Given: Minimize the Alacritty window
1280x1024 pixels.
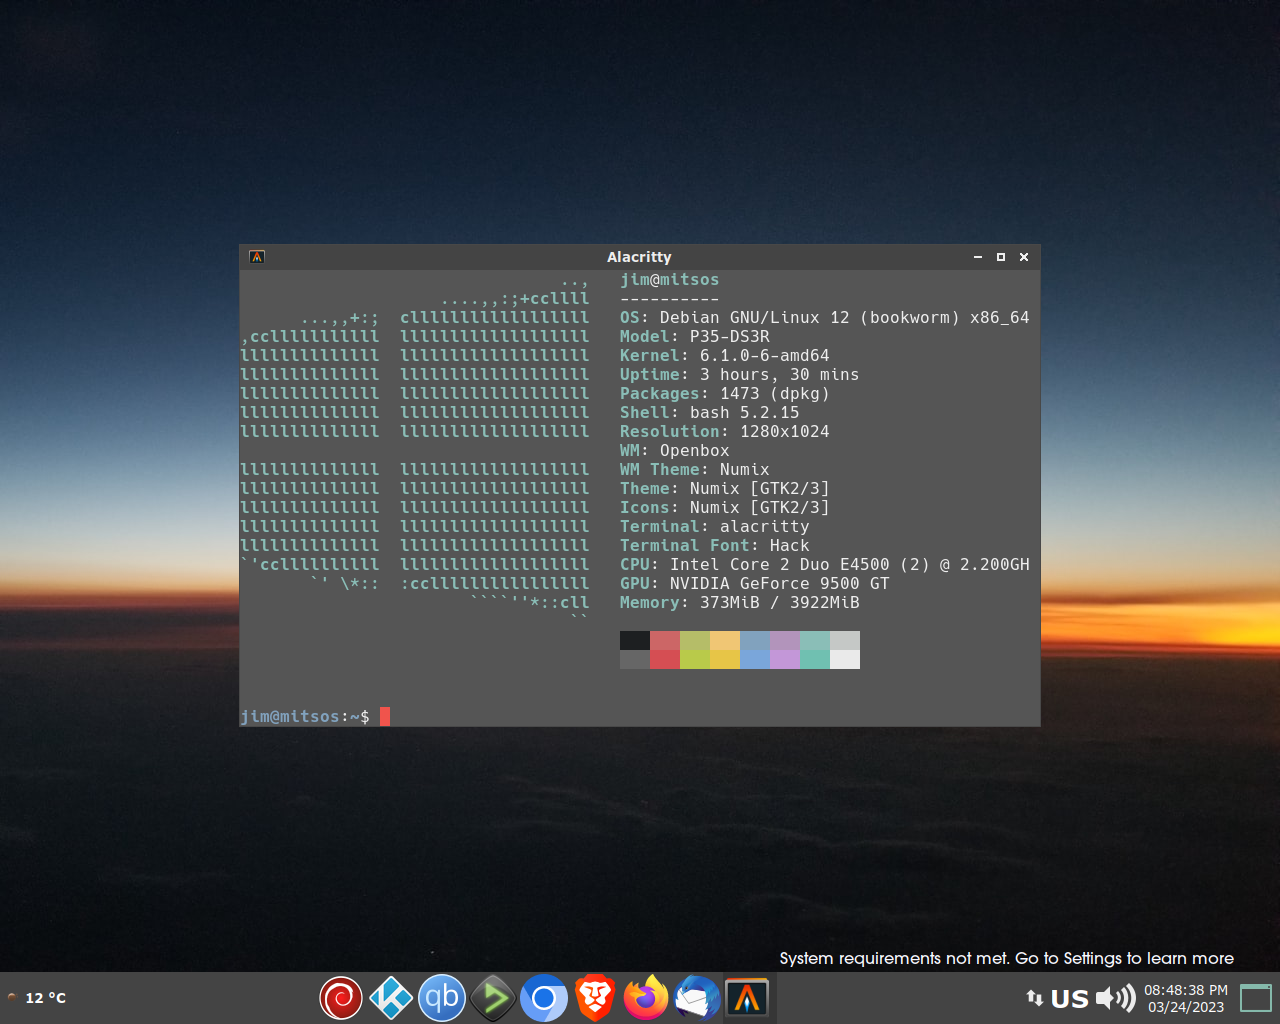Looking at the screenshot, I should click(978, 257).
